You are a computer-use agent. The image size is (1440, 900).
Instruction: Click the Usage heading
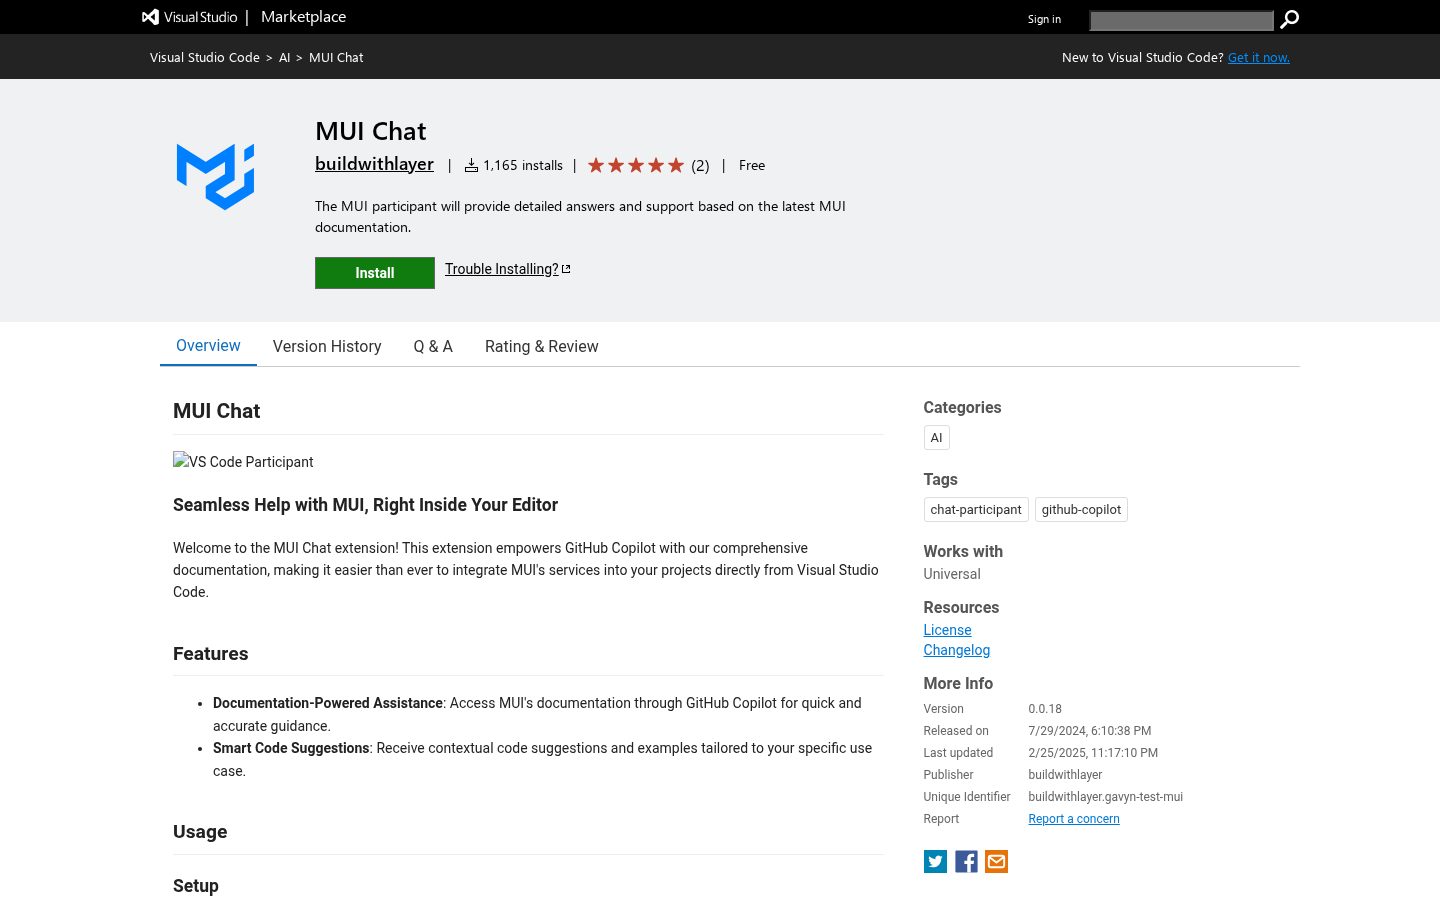200,832
